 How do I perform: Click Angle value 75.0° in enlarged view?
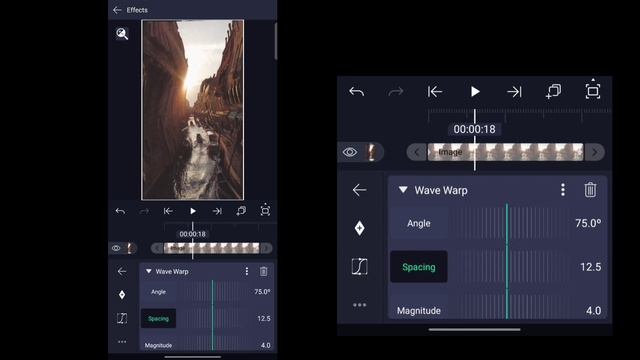click(x=588, y=223)
